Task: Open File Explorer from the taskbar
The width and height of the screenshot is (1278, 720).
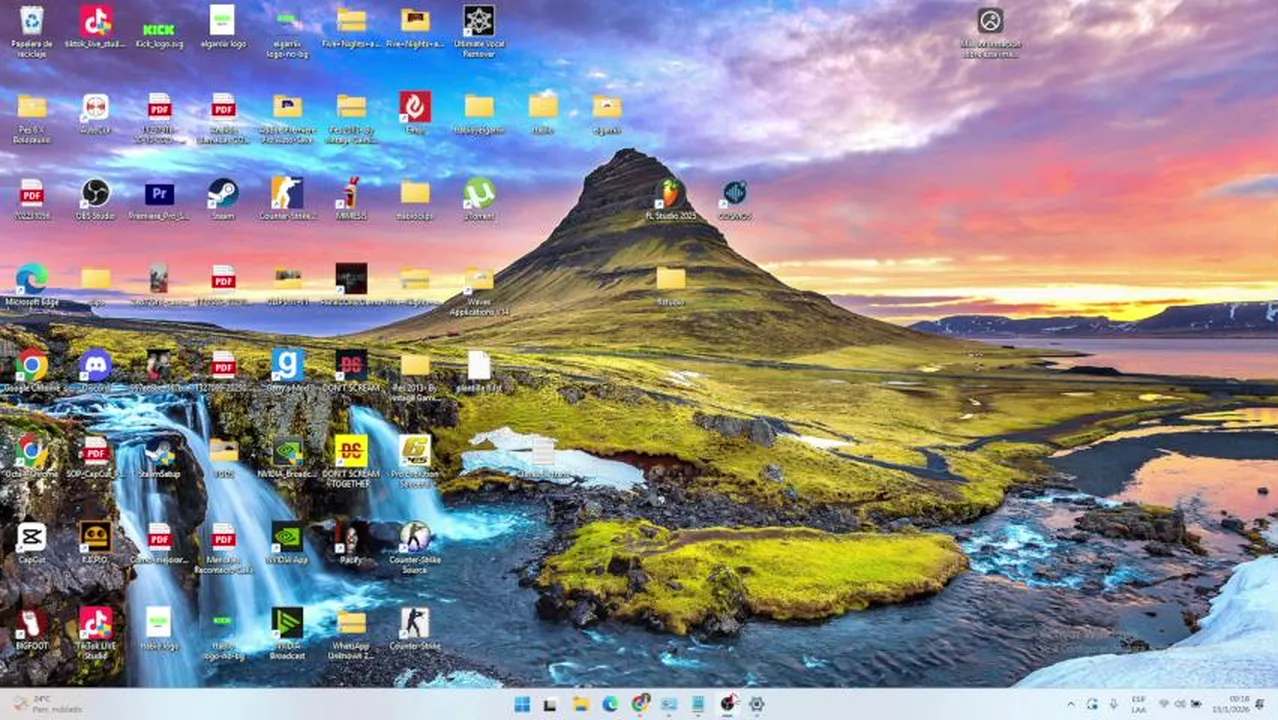Action: [x=581, y=704]
